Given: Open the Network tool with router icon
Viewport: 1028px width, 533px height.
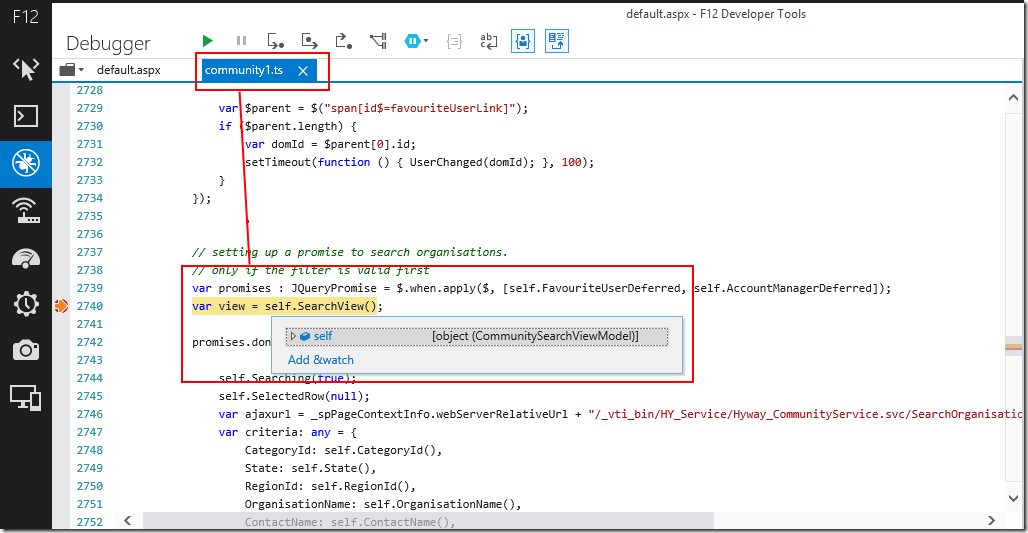Looking at the screenshot, I should click(x=26, y=210).
